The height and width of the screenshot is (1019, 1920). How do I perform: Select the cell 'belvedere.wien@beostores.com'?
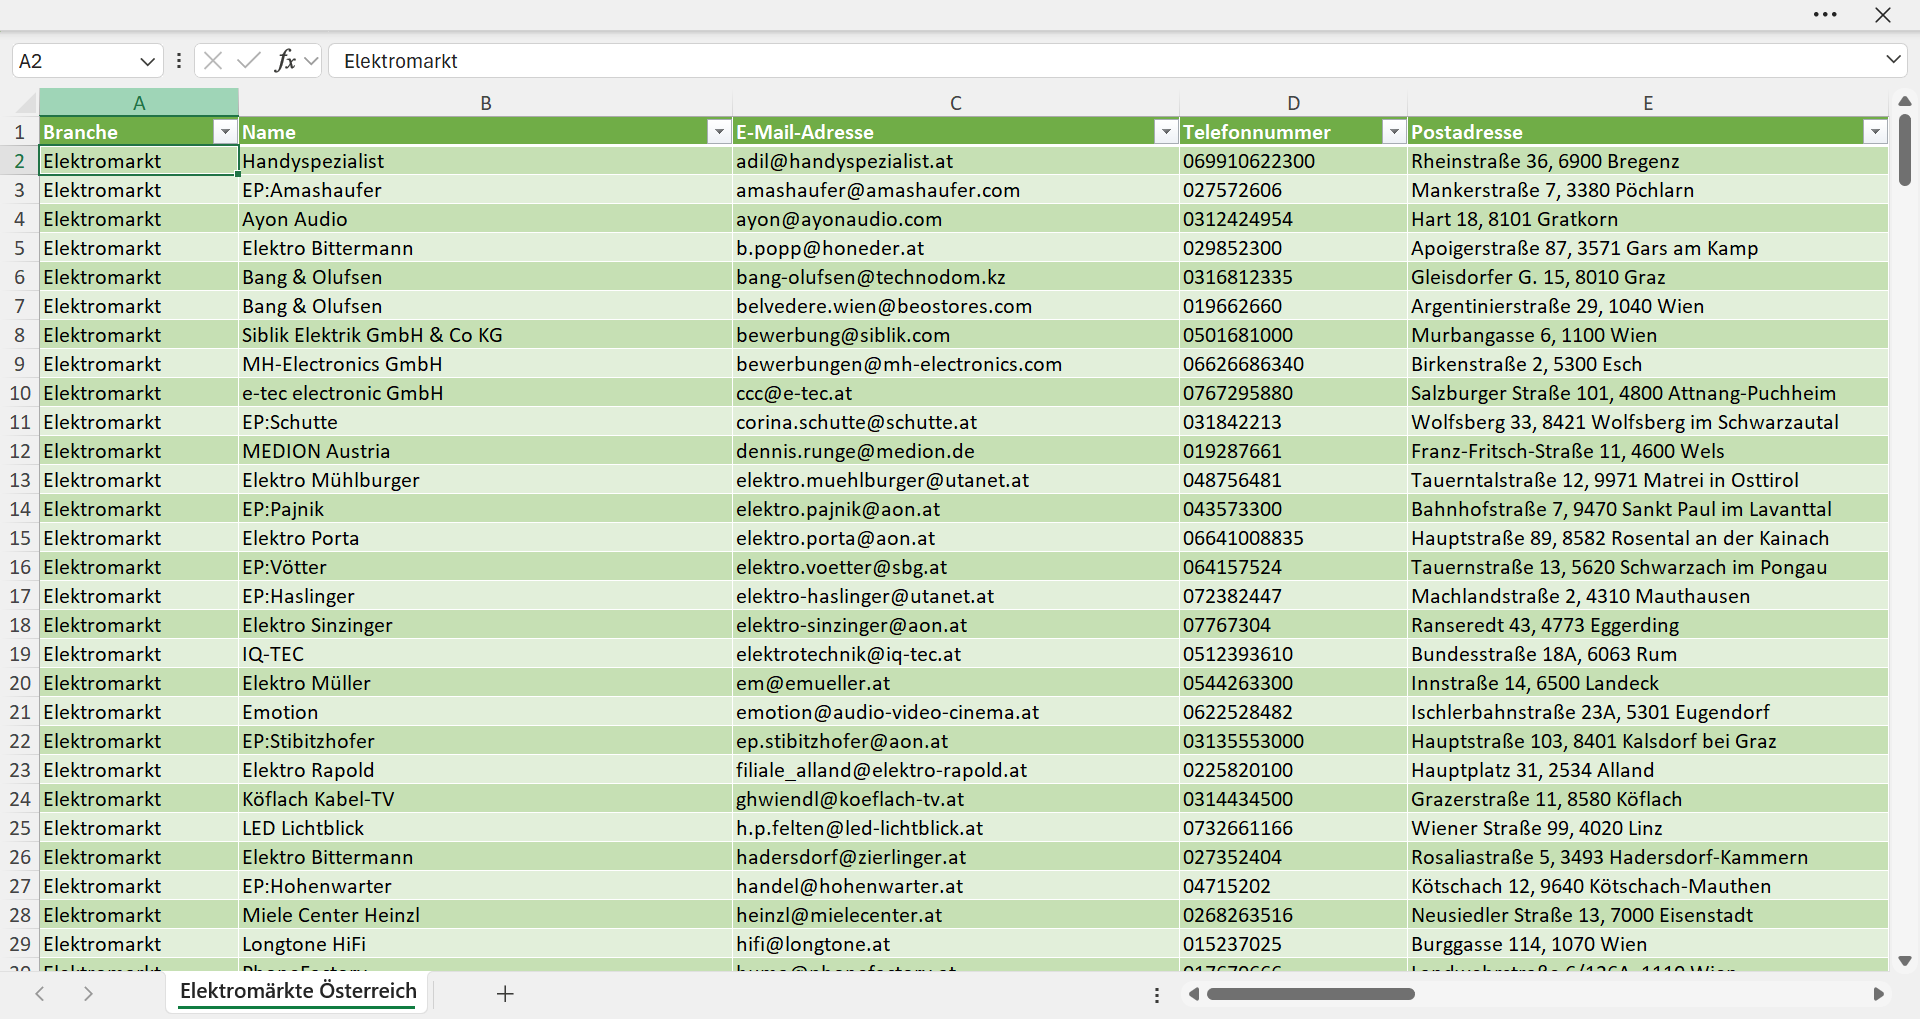pyautogui.click(x=956, y=306)
